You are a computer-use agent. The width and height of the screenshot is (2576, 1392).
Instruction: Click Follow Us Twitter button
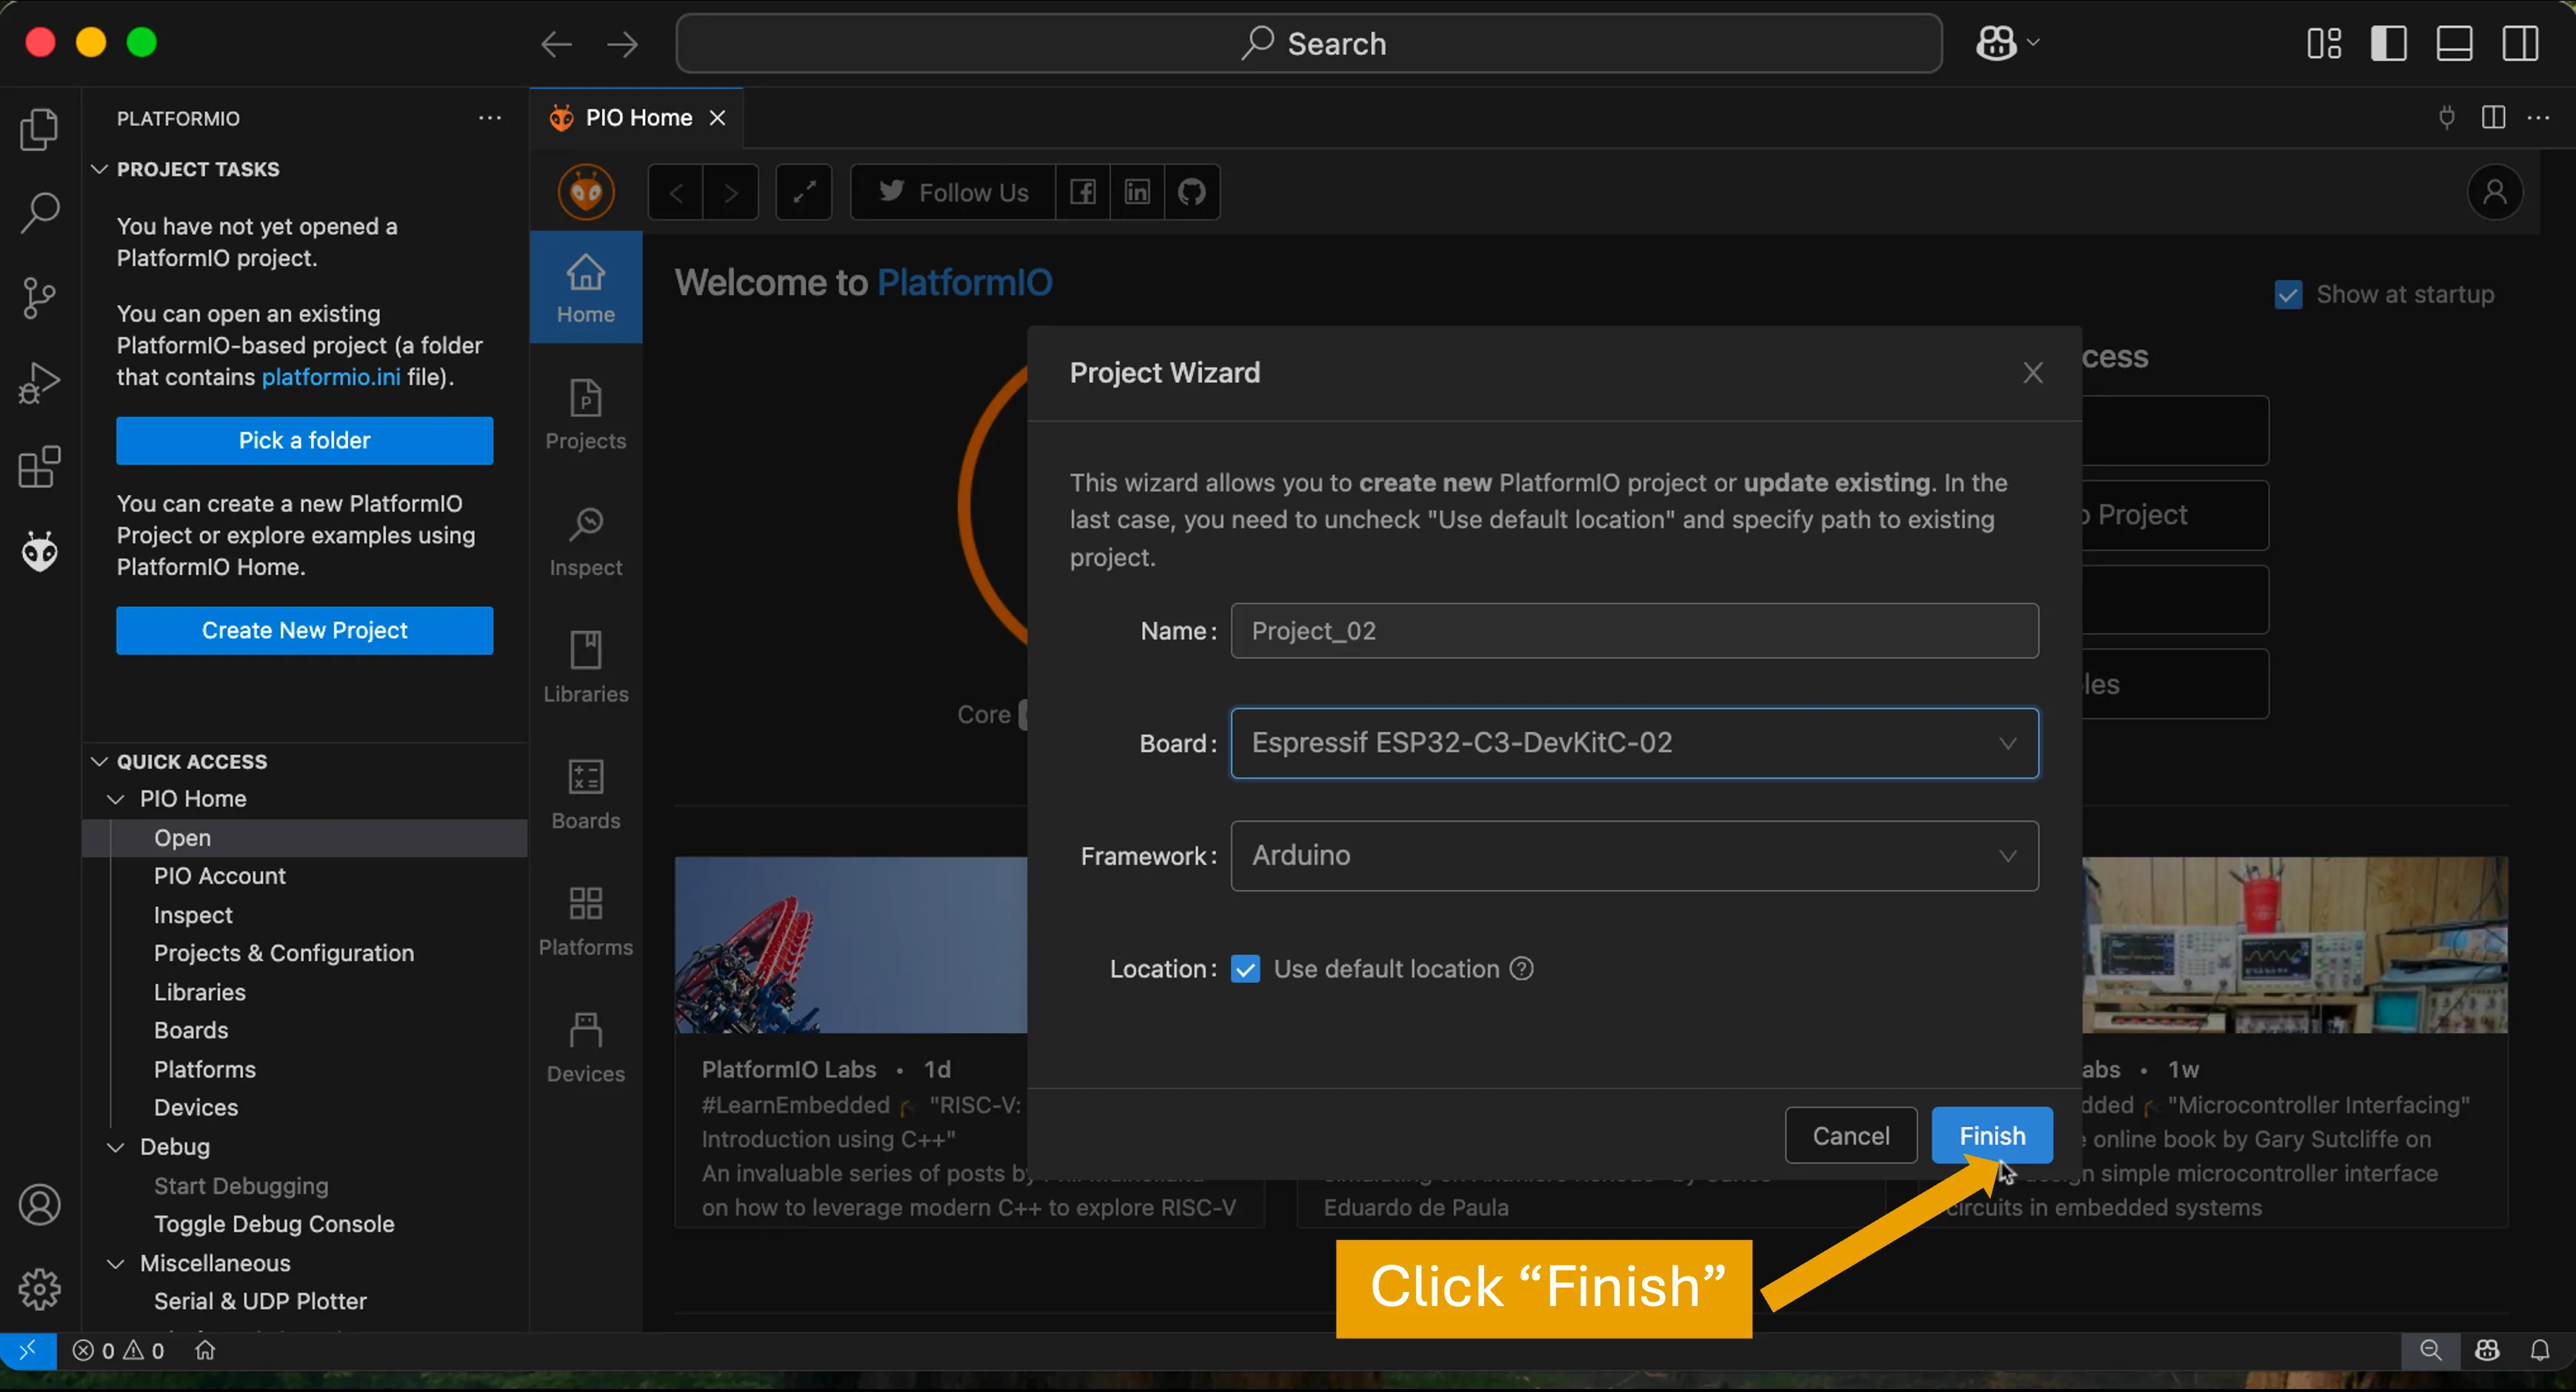(x=953, y=192)
